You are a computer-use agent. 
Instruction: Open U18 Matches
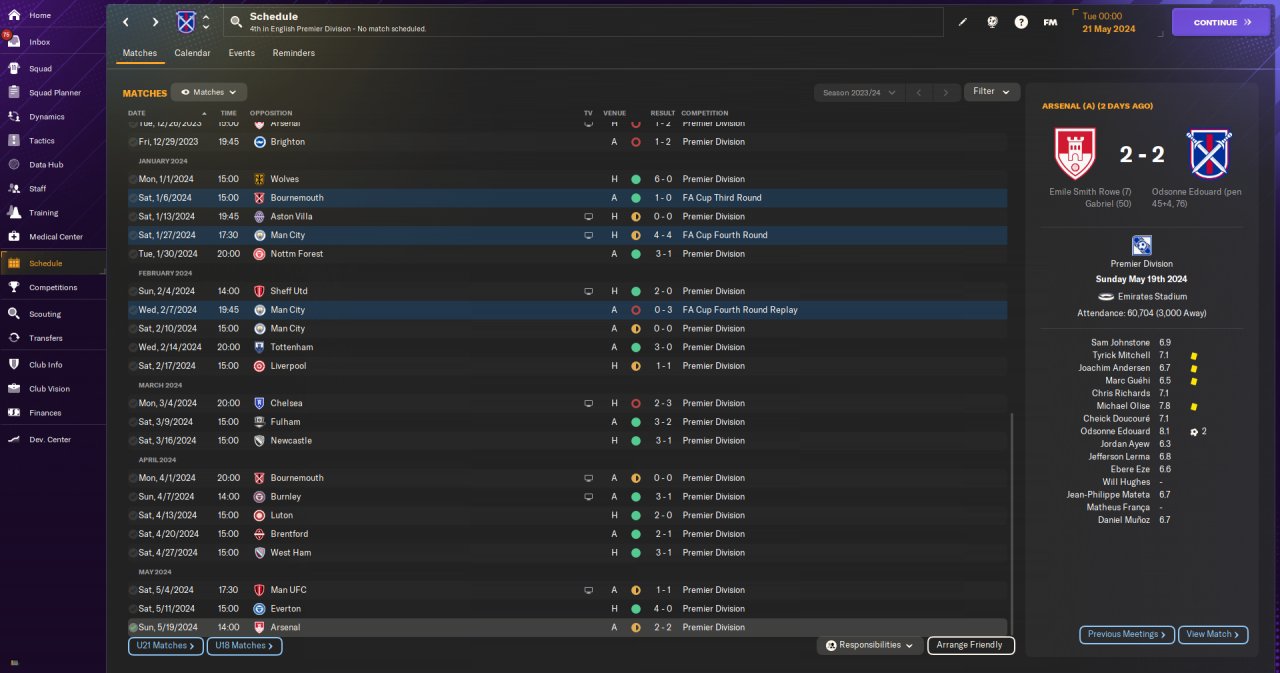click(244, 646)
